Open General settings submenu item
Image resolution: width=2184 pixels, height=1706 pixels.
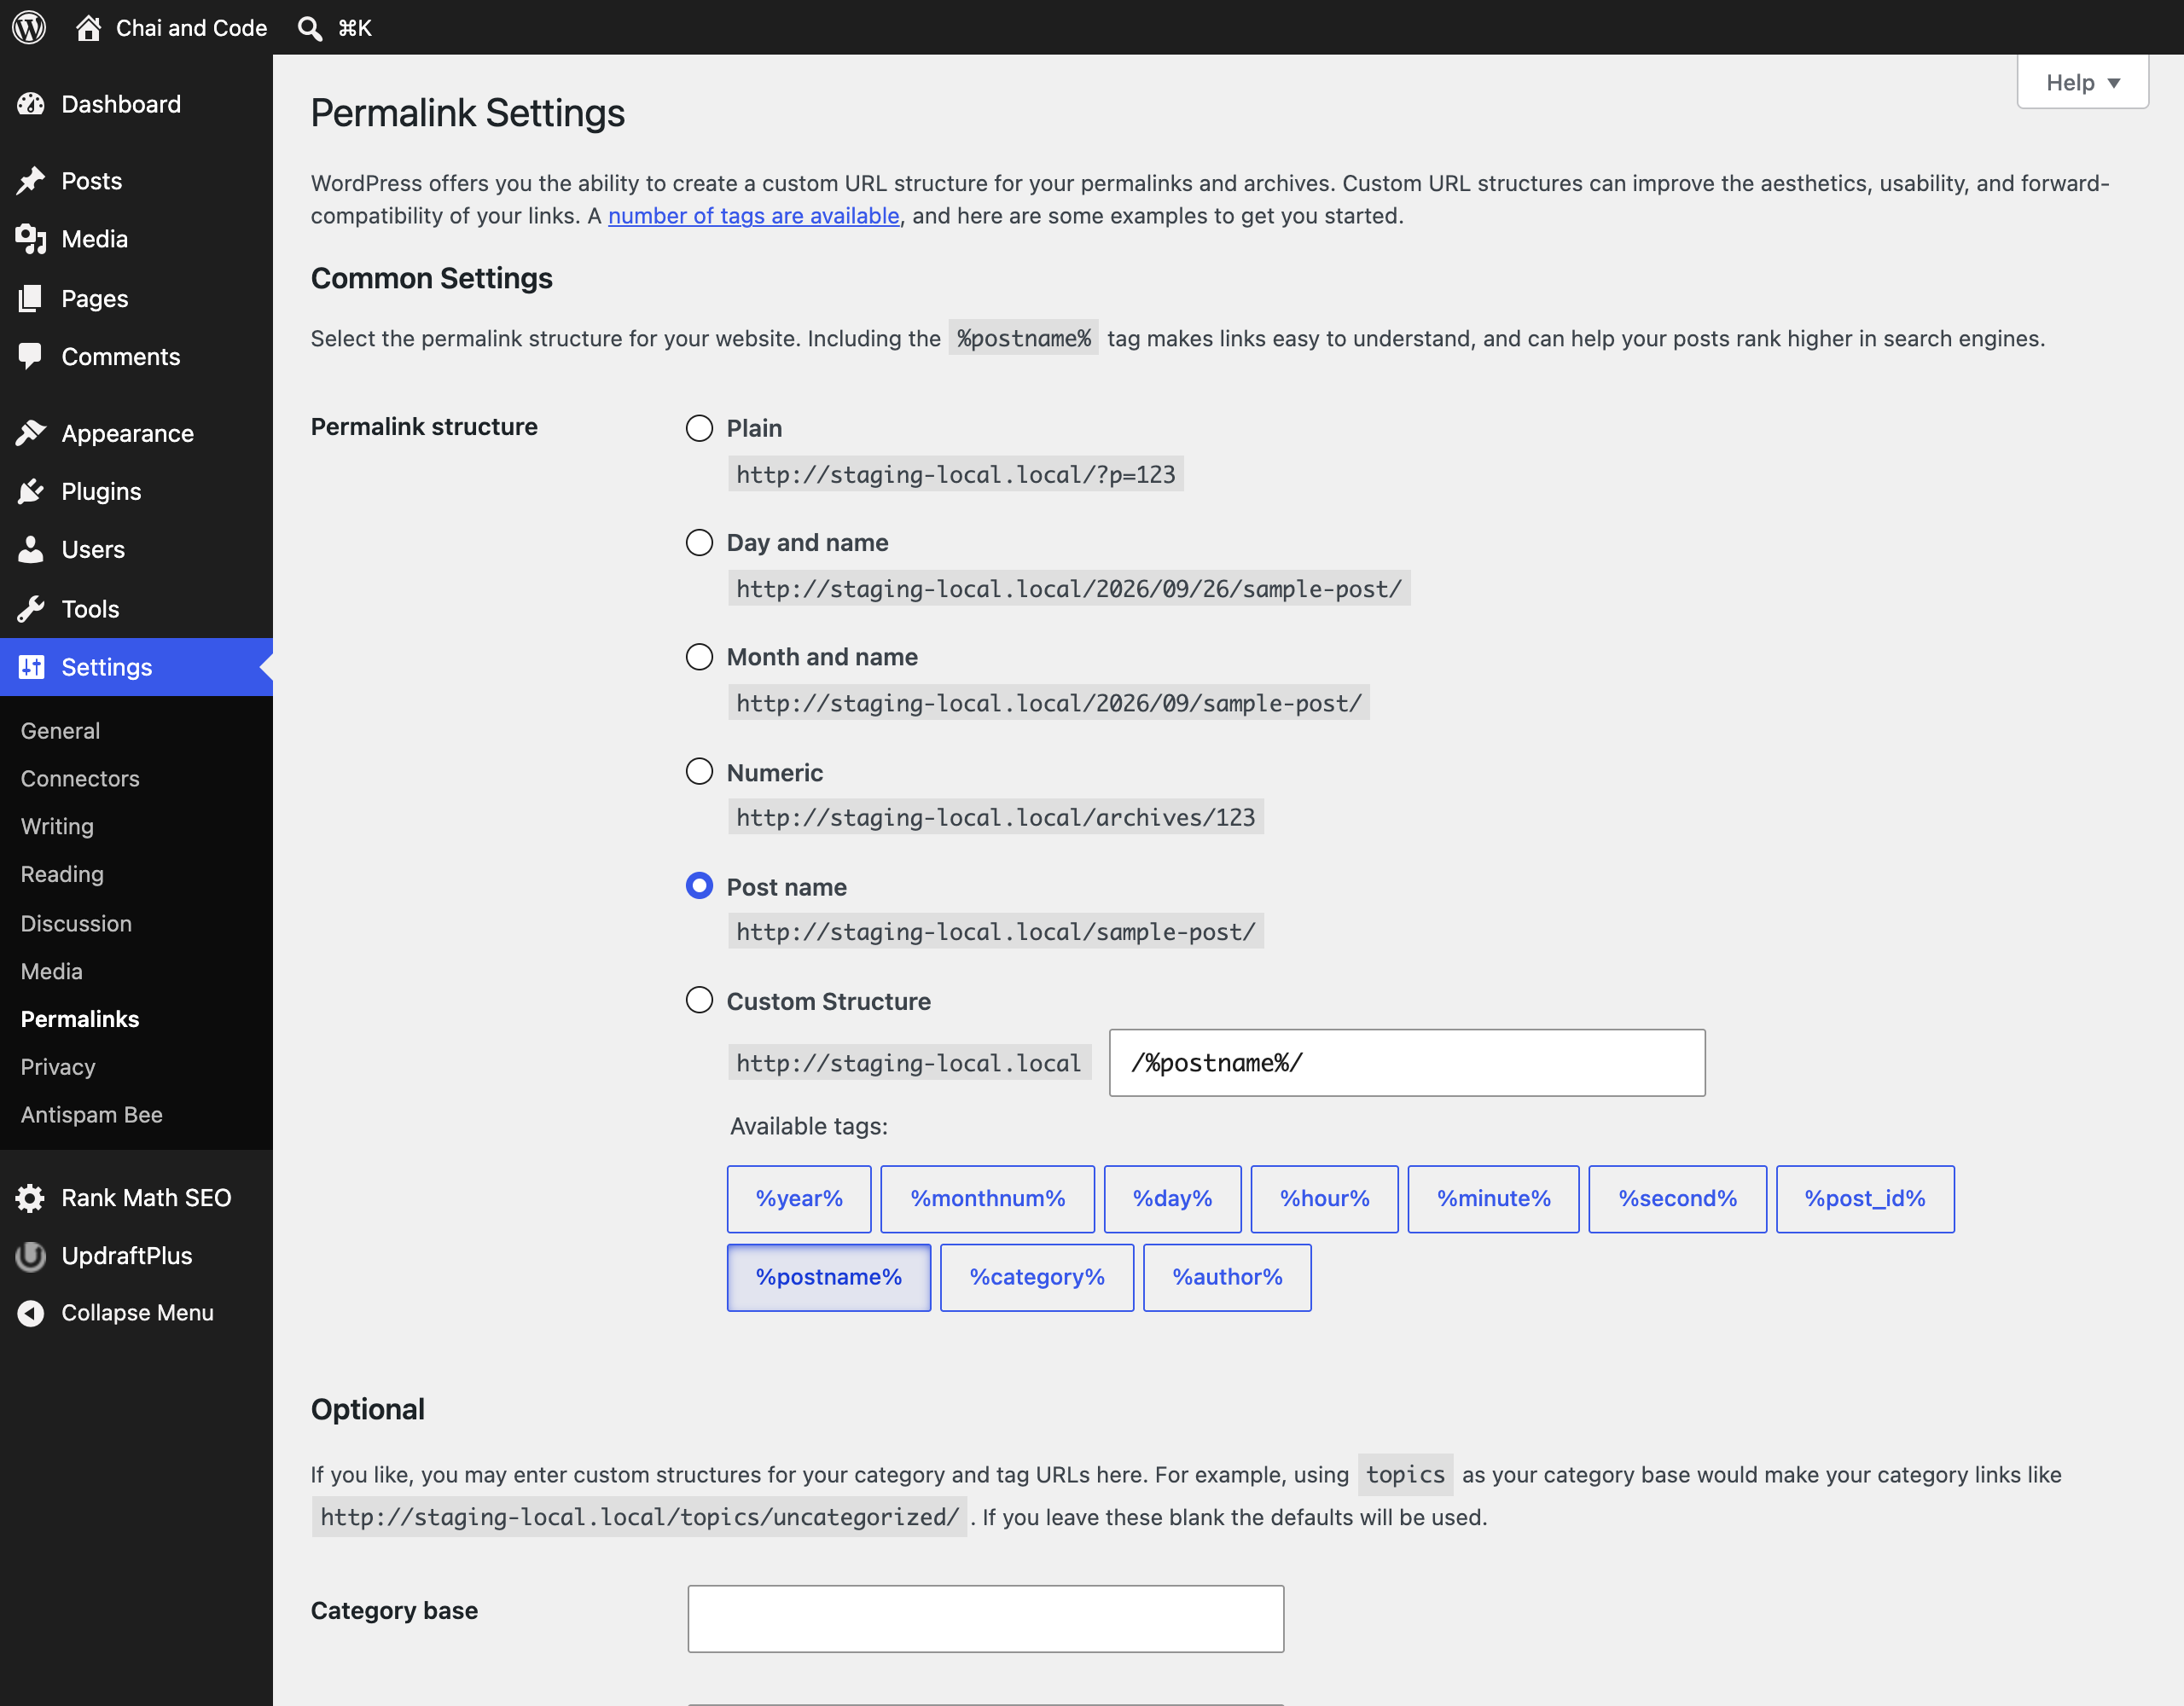[60, 731]
